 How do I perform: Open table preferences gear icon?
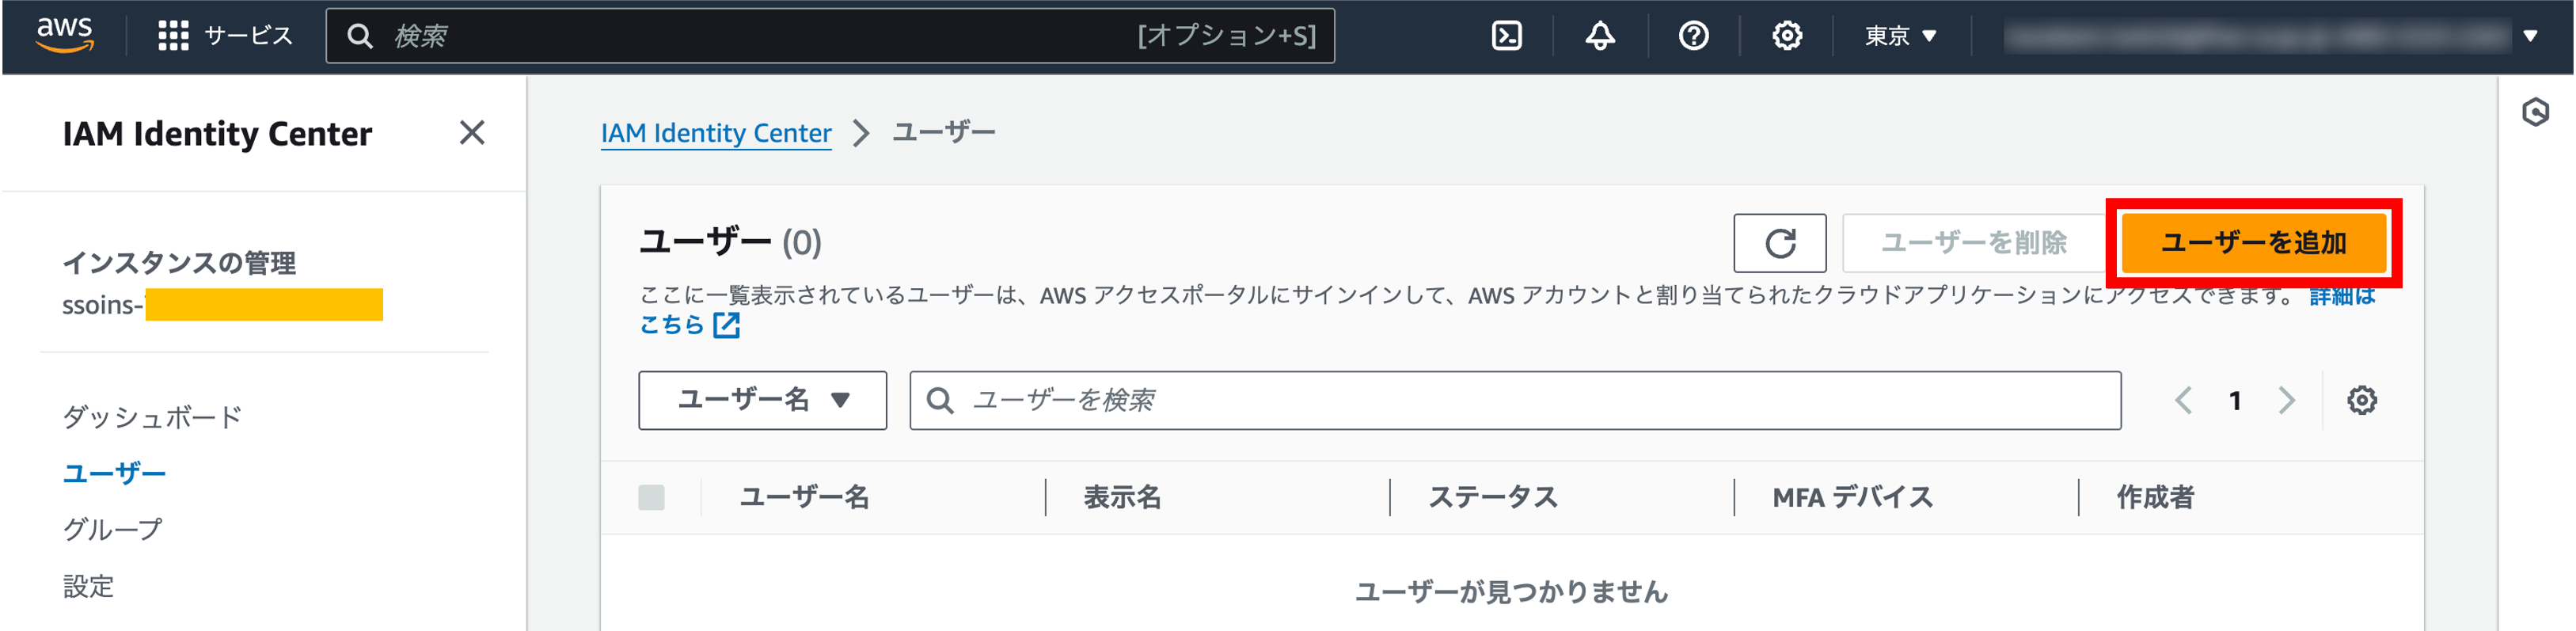[x=2361, y=401]
